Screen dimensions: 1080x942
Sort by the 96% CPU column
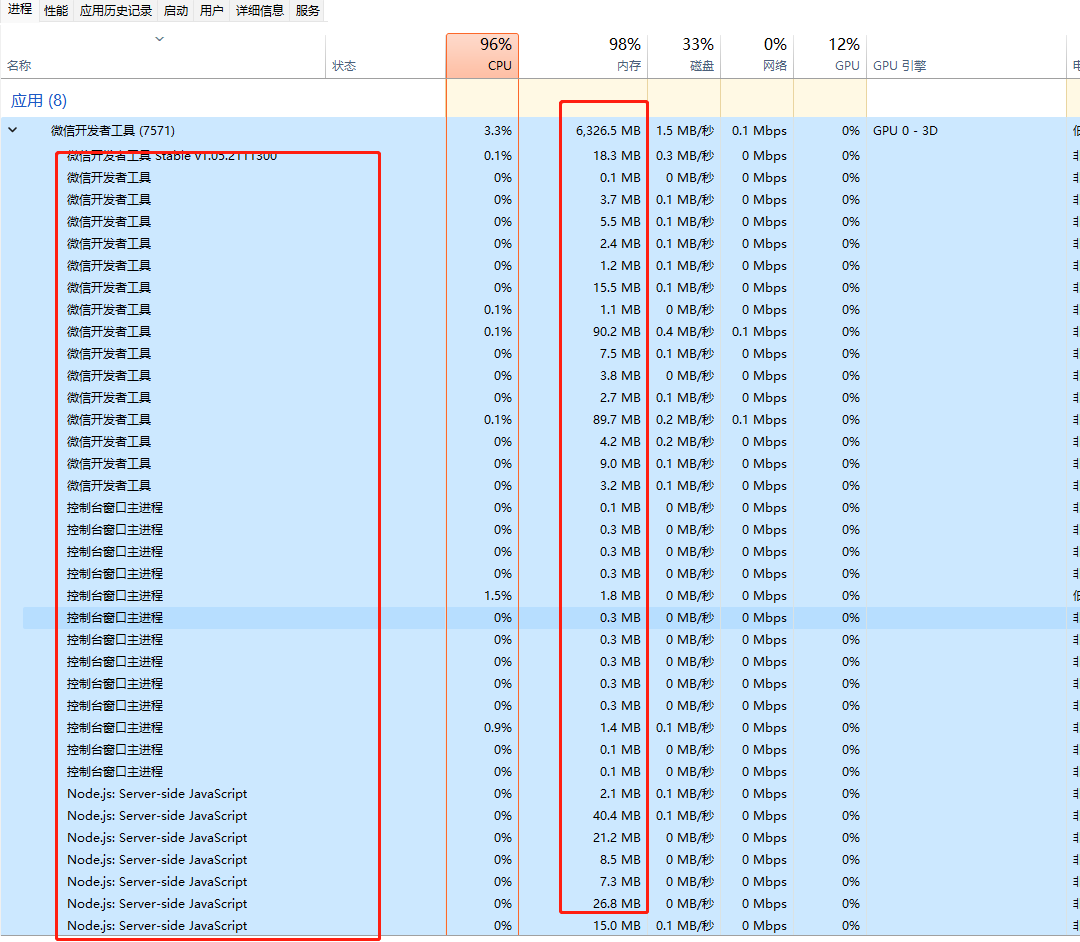pos(482,56)
